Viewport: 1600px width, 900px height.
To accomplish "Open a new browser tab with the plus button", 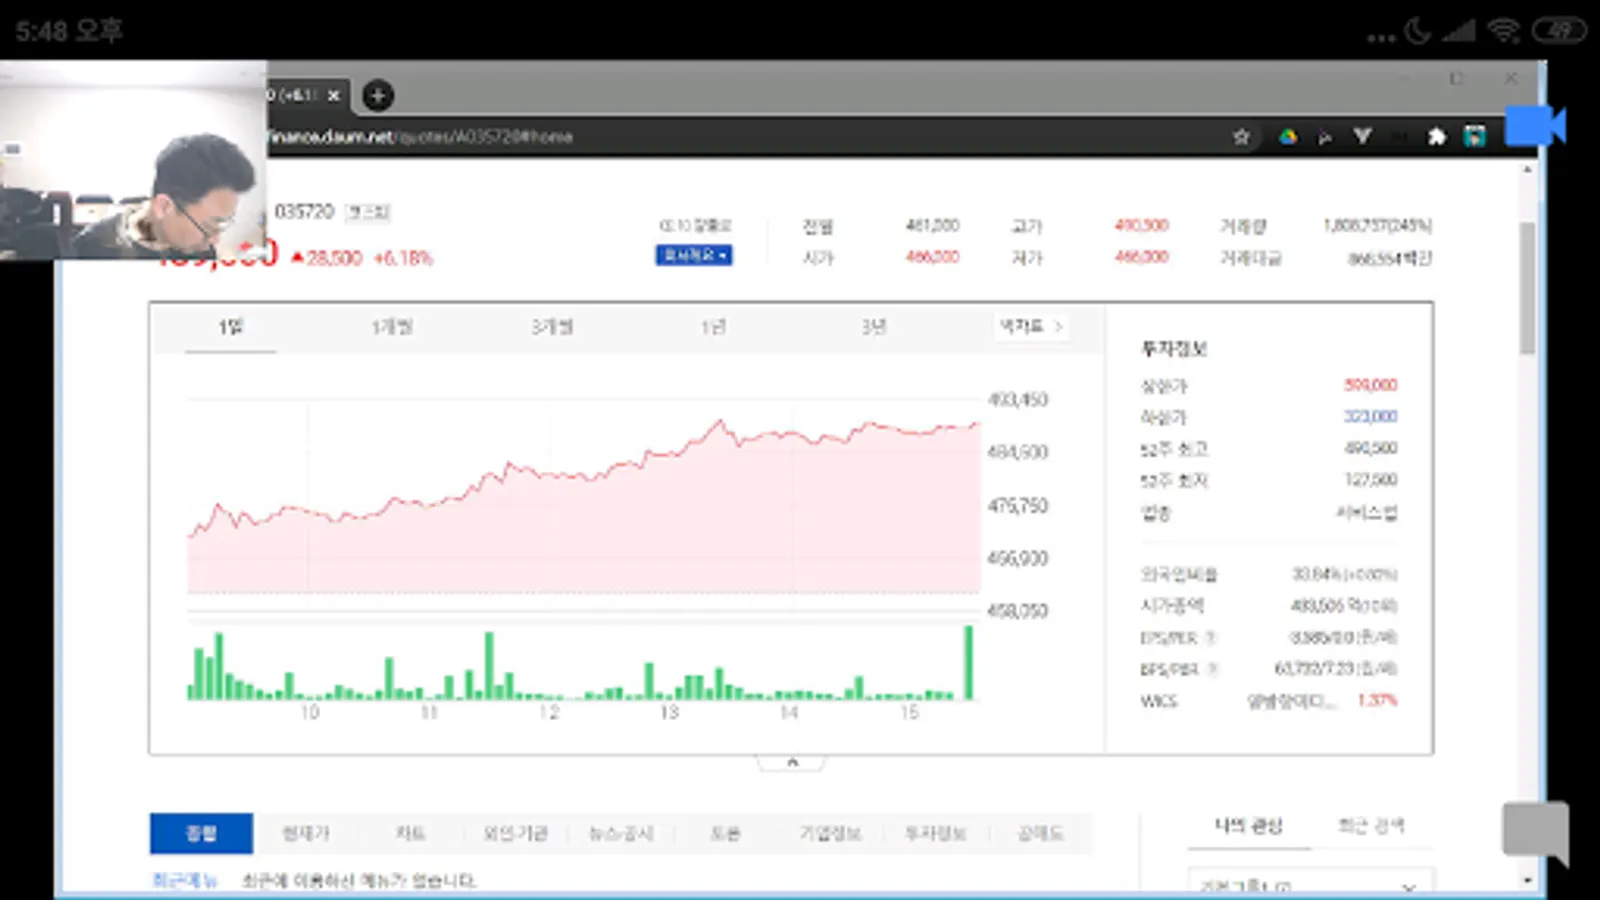I will click(x=377, y=95).
